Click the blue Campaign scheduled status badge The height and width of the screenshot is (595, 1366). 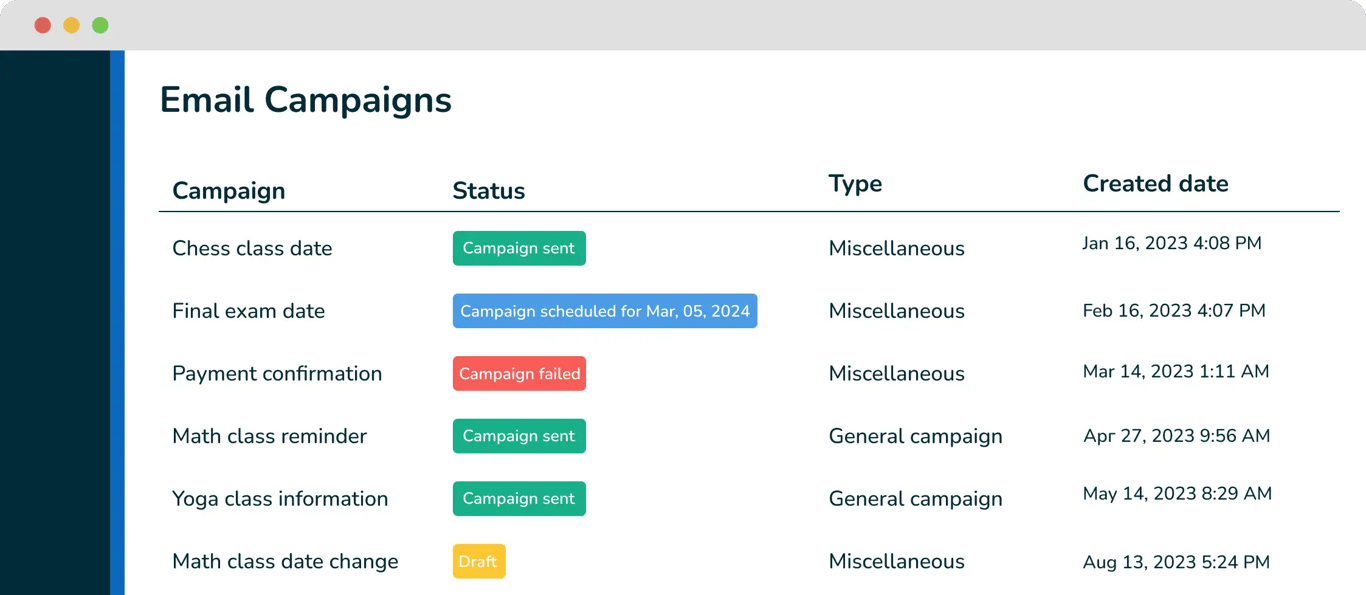pos(605,311)
